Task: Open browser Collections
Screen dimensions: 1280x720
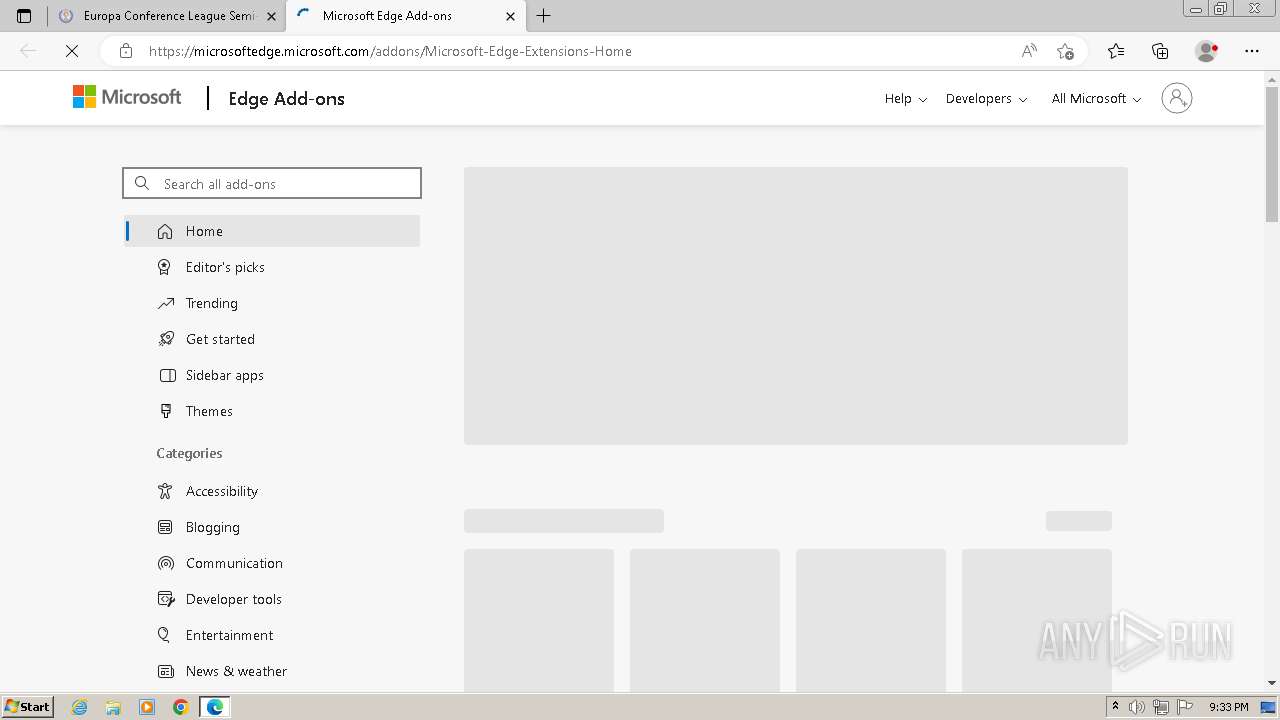Action: click(1160, 51)
